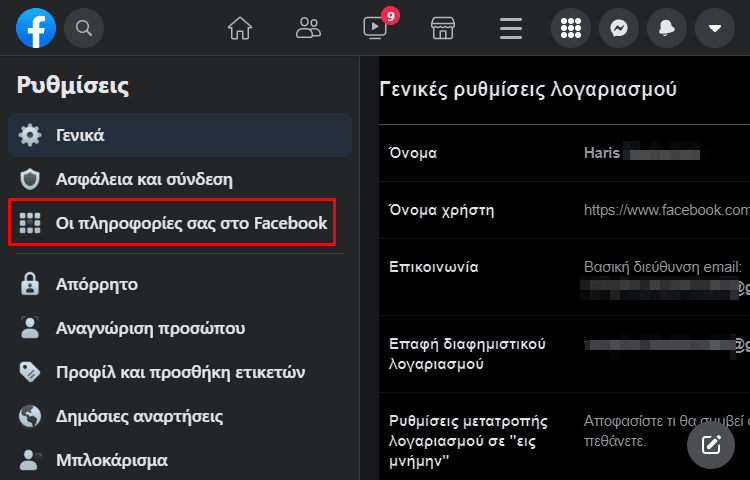Click the https://www.facebook.com username URL
Viewport: 750px width, 480px height.
click(x=667, y=210)
